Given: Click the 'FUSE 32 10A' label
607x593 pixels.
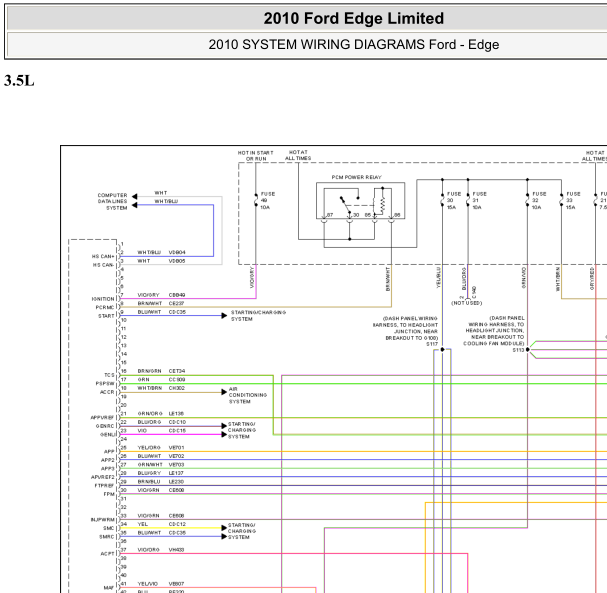Looking at the screenshot, I should pos(539,201).
